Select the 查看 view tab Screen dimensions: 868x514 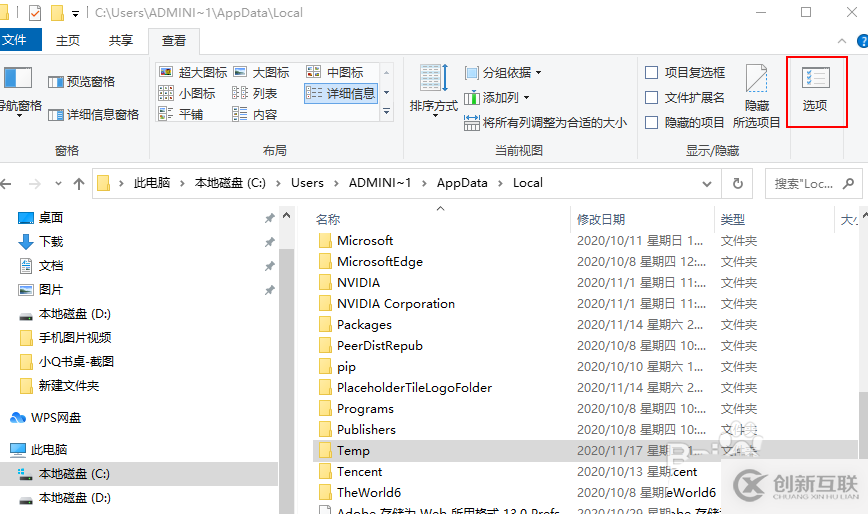(x=174, y=41)
